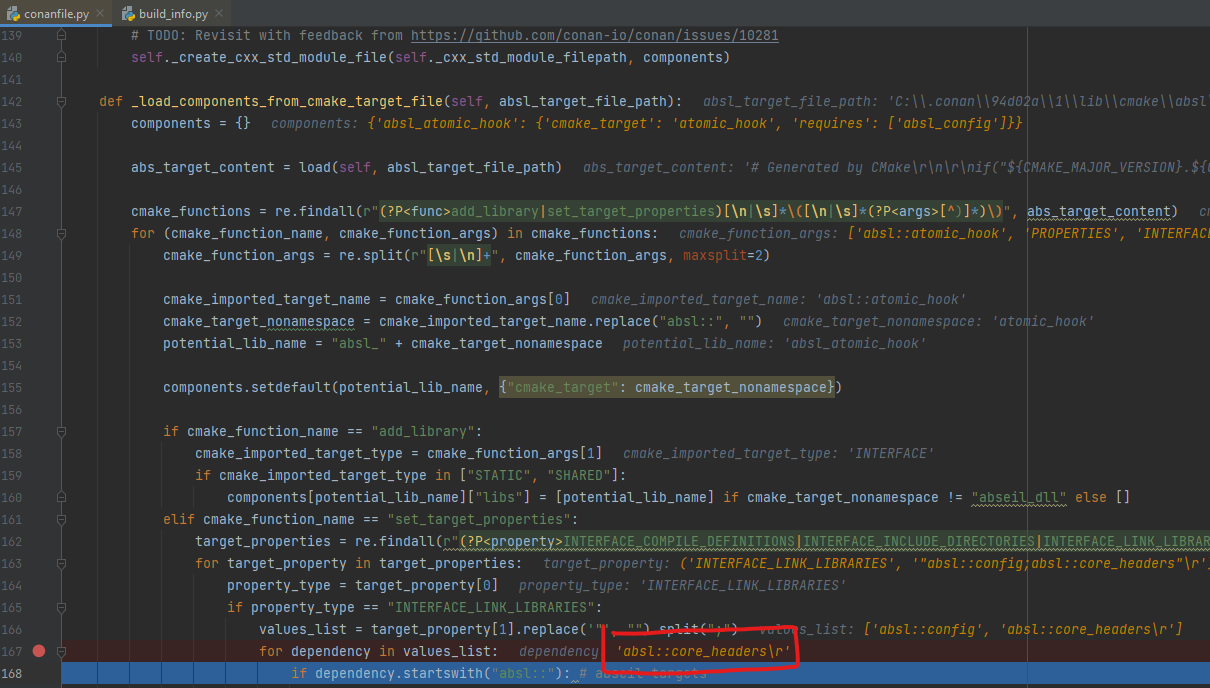Fold the set_target_properties elif branch
The image size is (1210, 688).
pos(60,519)
